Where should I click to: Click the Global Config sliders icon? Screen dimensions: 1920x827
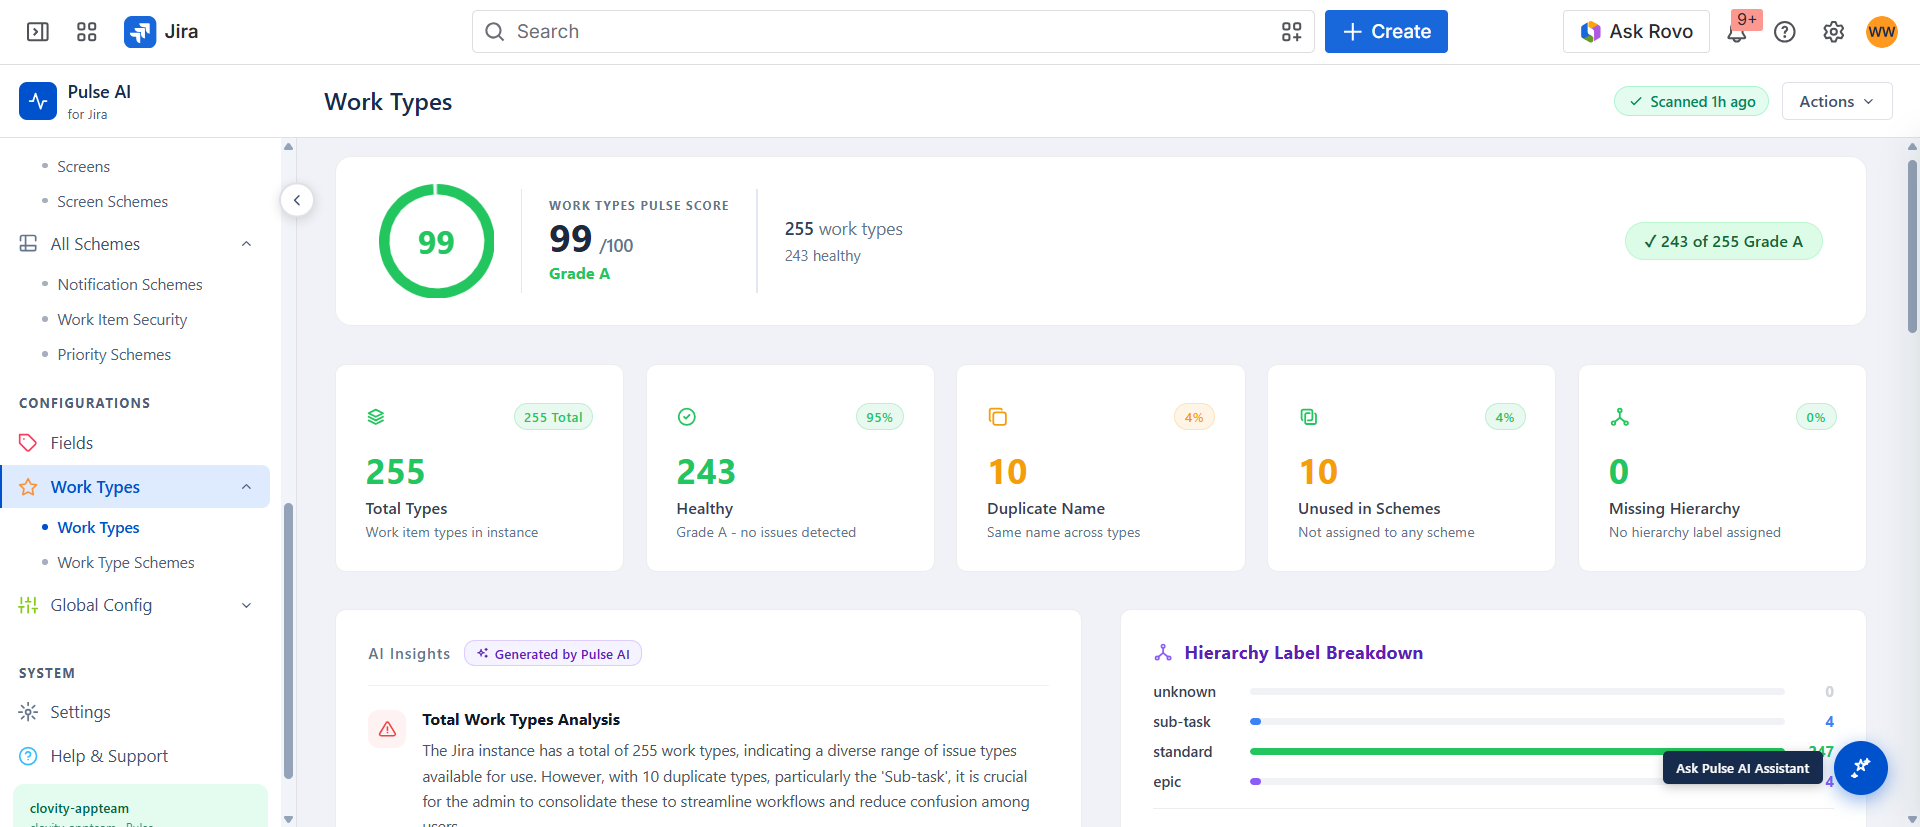[28, 605]
